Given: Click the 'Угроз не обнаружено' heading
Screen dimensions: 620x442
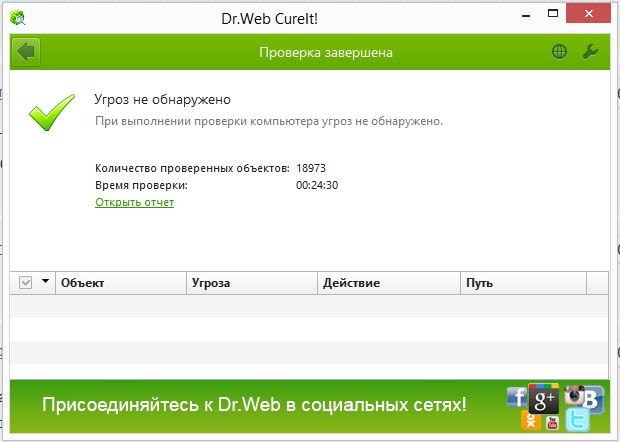Looking at the screenshot, I should tap(163, 100).
